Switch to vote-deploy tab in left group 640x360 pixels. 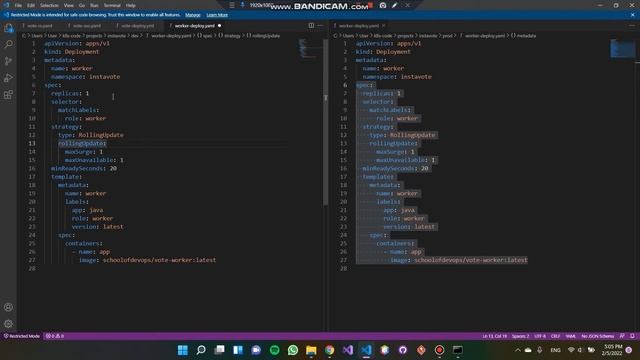click(x=138, y=26)
